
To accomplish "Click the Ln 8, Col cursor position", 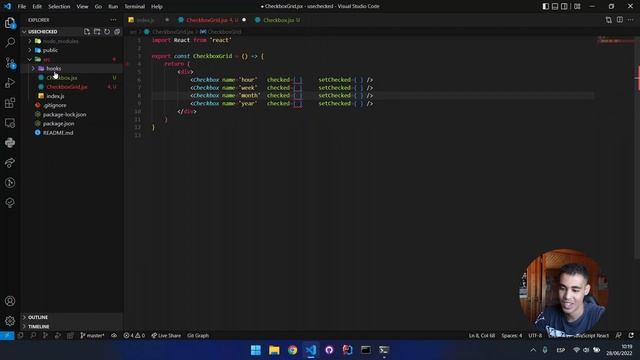I will (482, 336).
